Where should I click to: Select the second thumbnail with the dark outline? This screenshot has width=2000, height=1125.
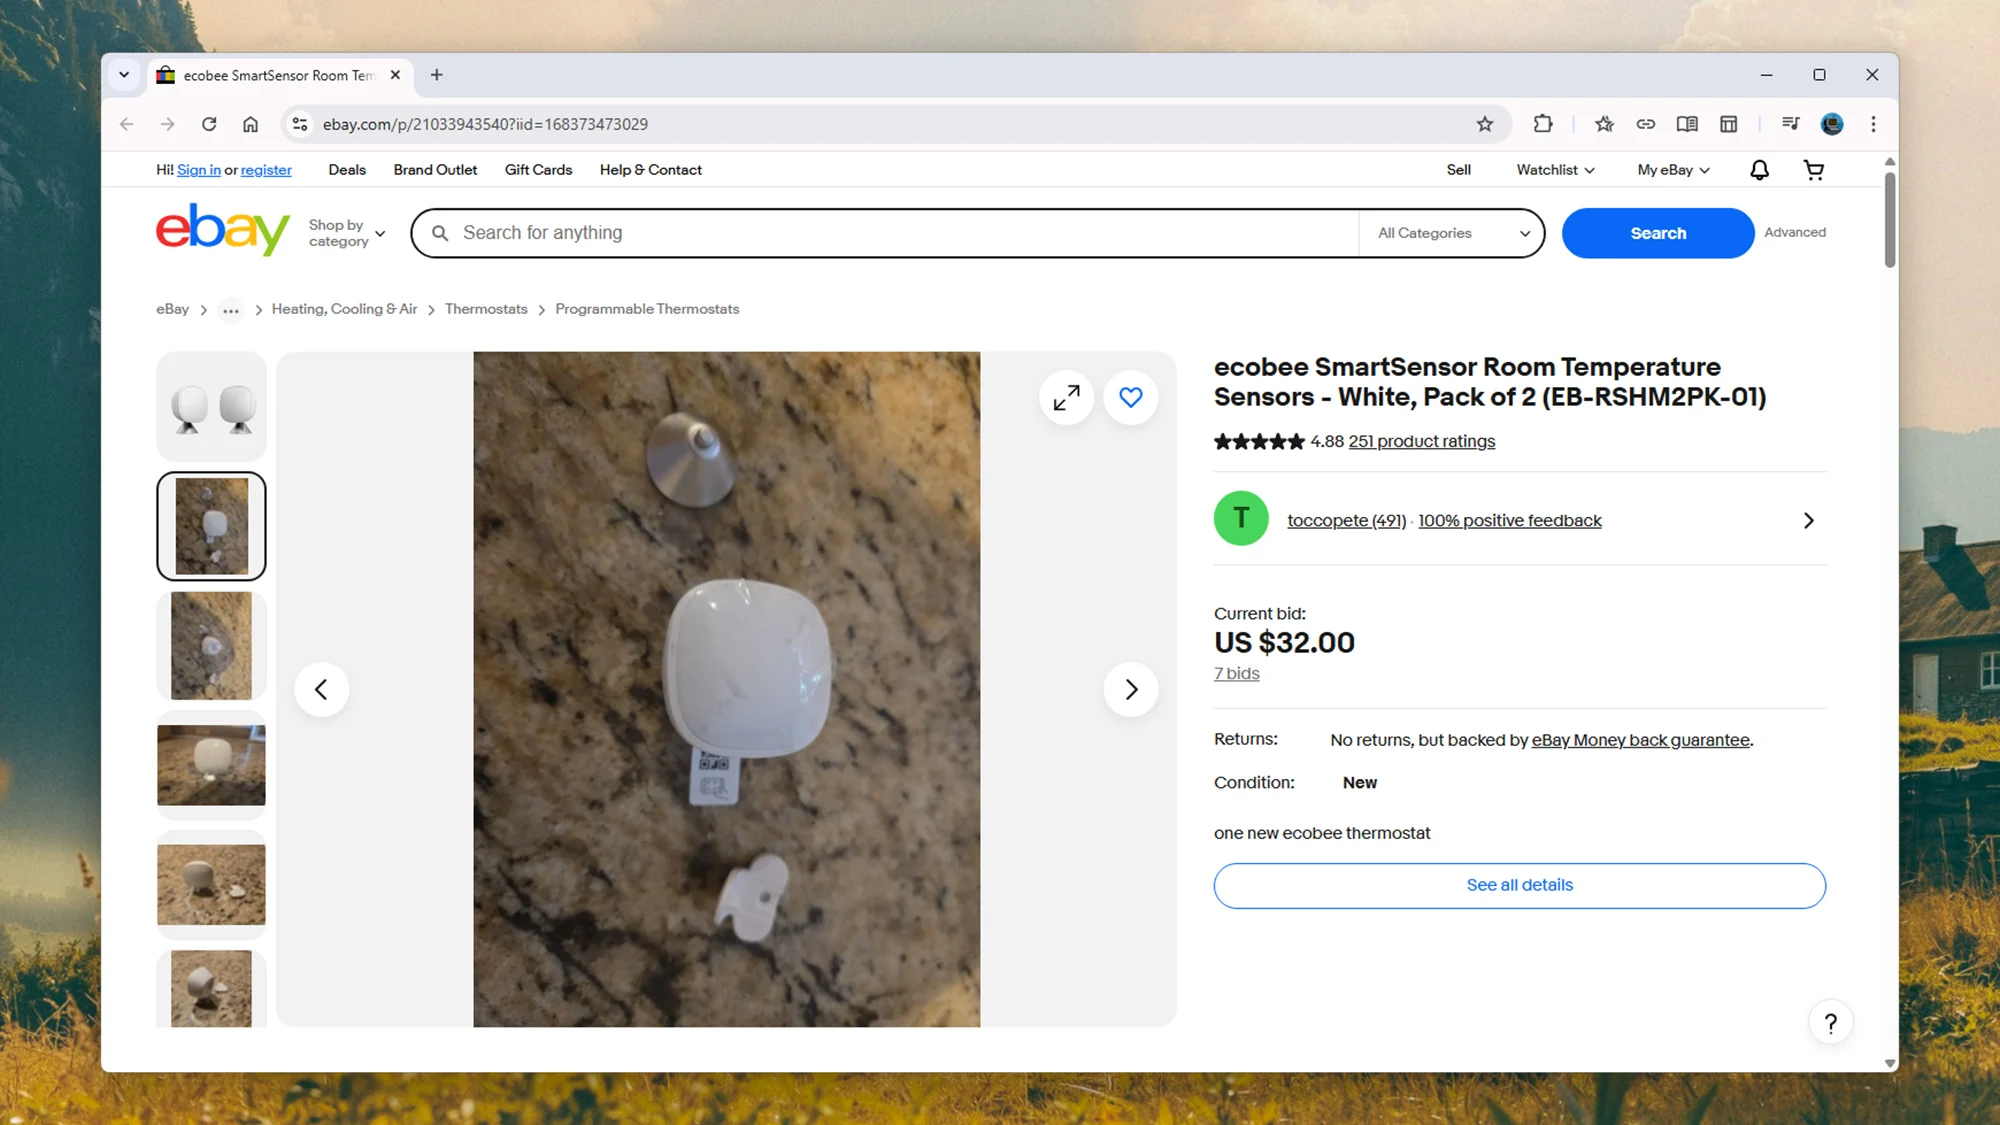click(211, 526)
